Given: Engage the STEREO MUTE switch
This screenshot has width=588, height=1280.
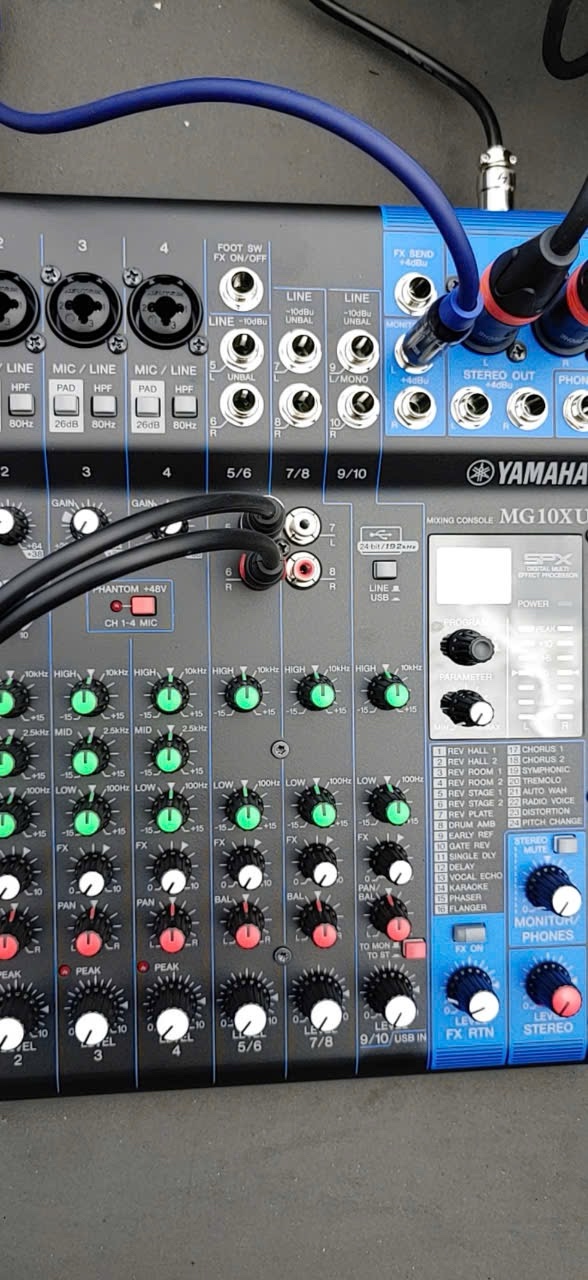Looking at the screenshot, I should point(566,845).
